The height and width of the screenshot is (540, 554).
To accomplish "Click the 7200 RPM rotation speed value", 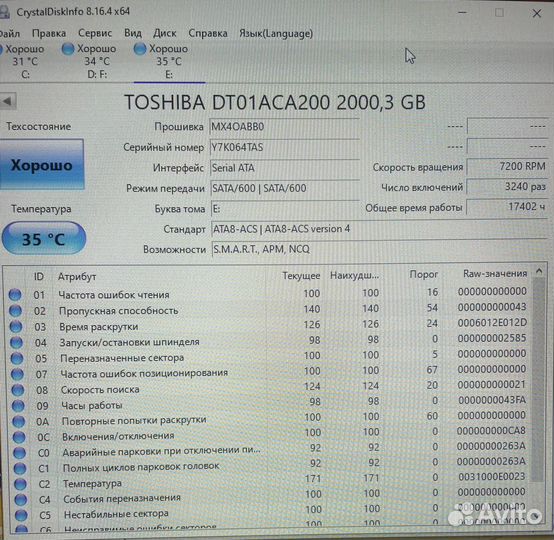I will coord(507,166).
